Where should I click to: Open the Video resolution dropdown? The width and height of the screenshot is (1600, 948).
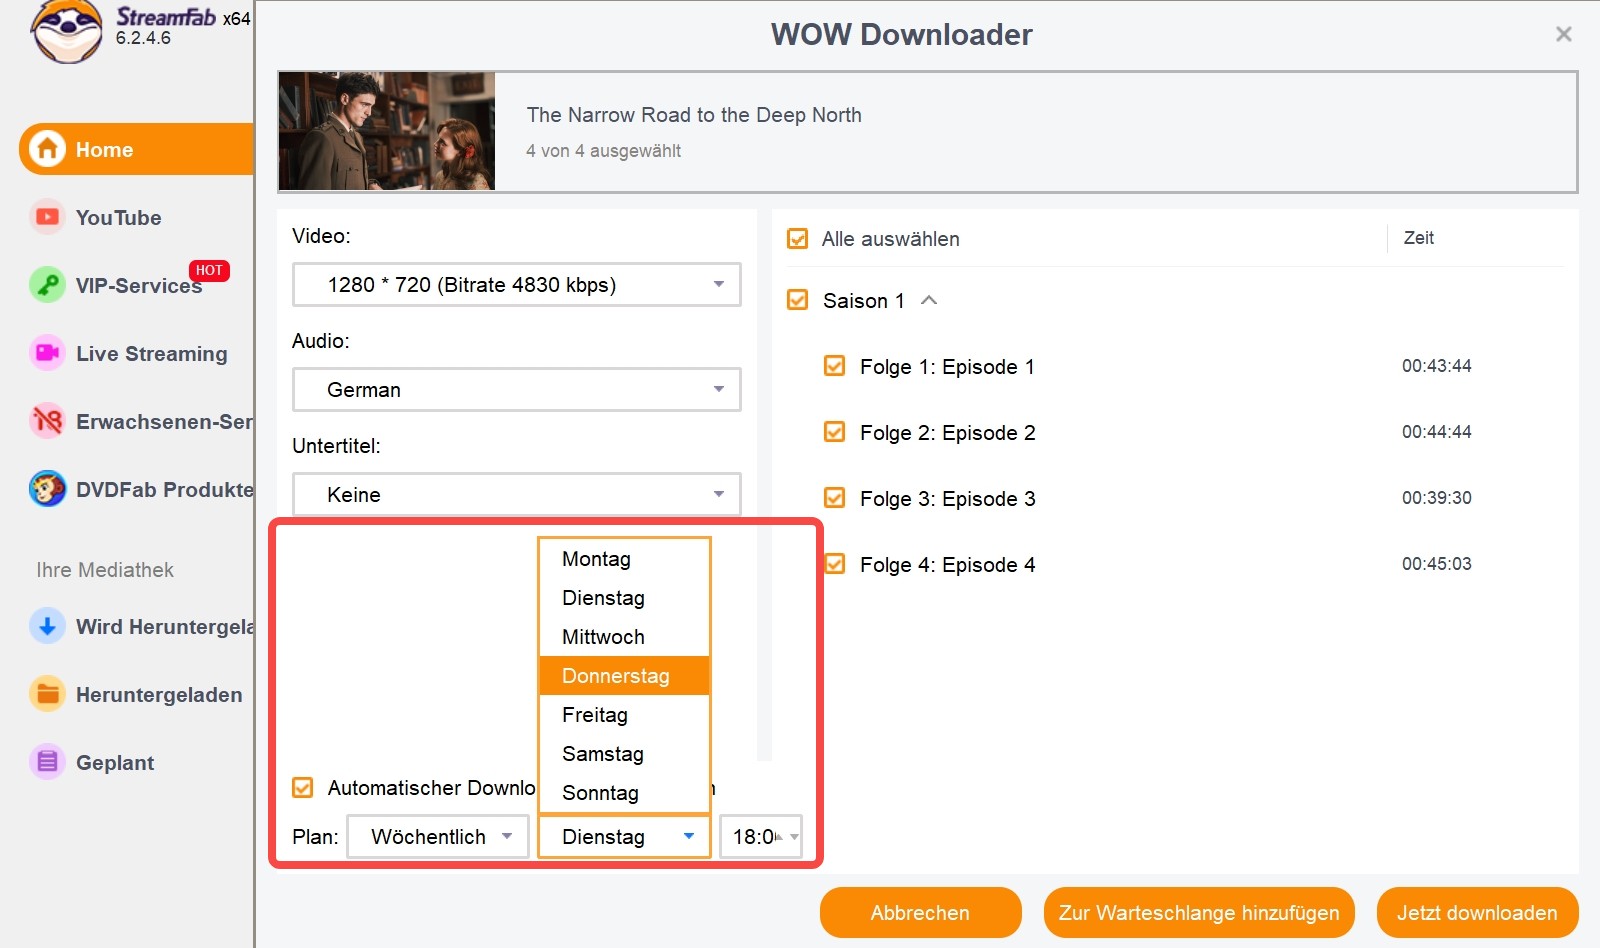click(516, 284)
